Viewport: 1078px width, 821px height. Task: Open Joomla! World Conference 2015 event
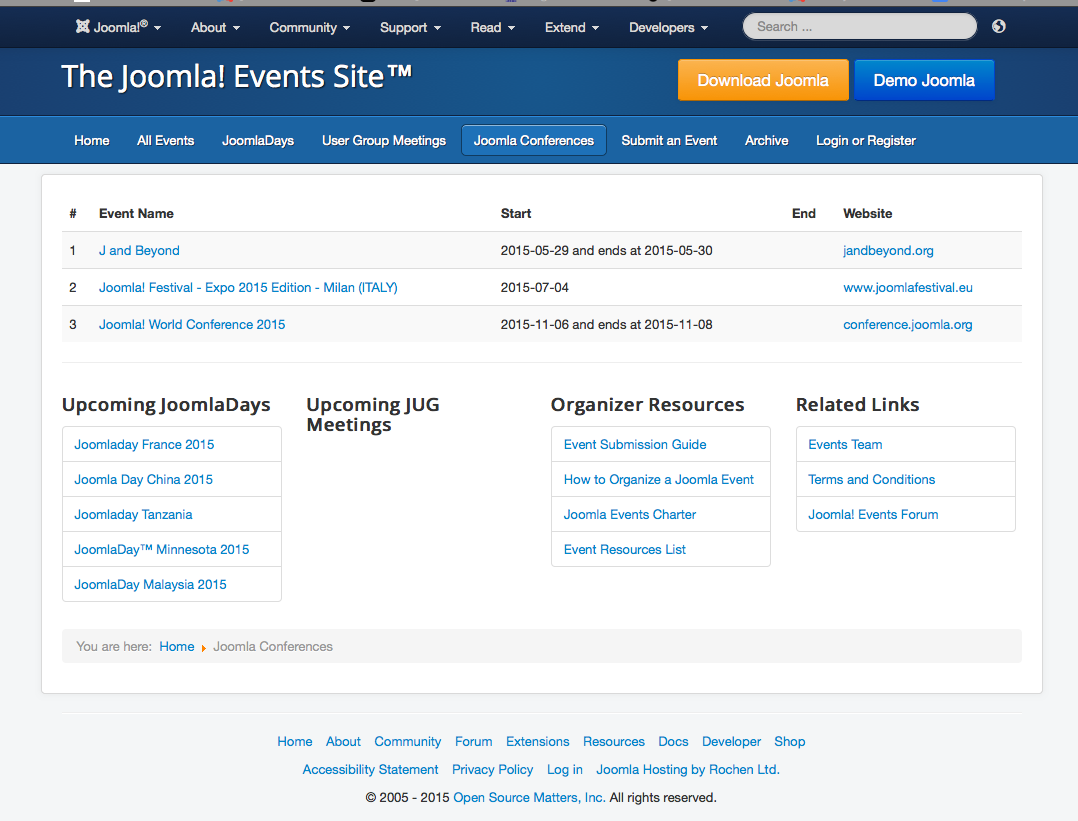point(192,325)
